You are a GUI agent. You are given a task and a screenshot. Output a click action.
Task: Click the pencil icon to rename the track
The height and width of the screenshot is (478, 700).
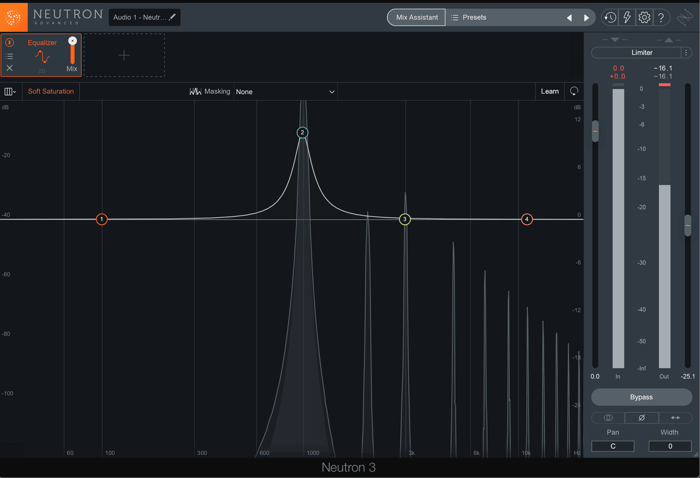pos(172,17)
